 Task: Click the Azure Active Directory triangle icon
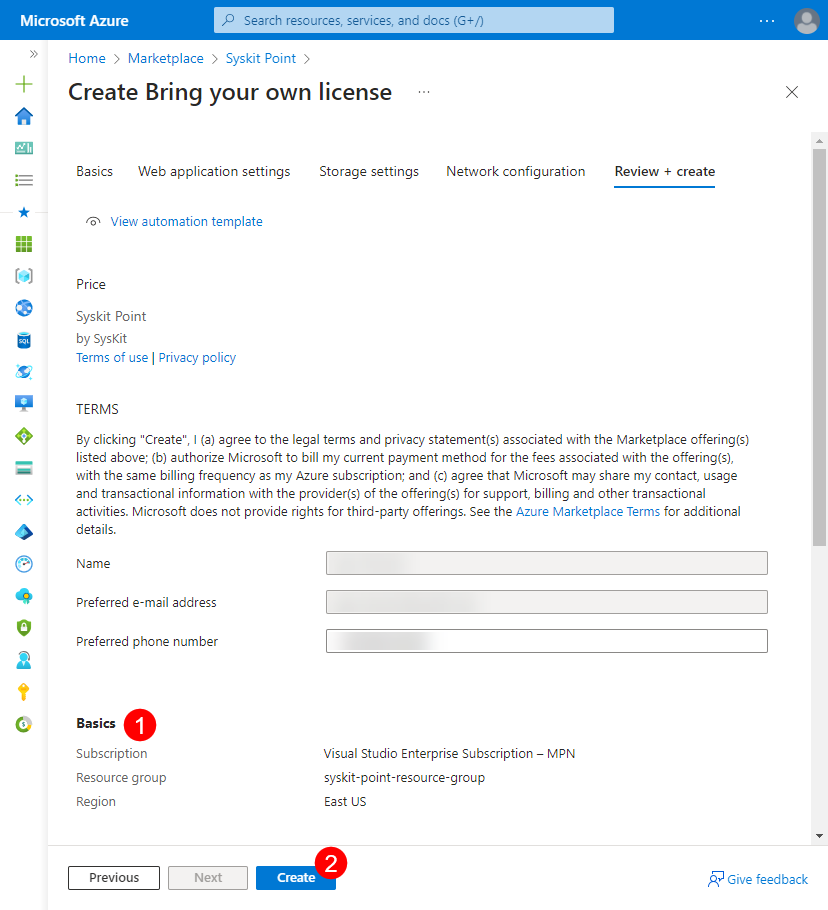tap(23, 531)
